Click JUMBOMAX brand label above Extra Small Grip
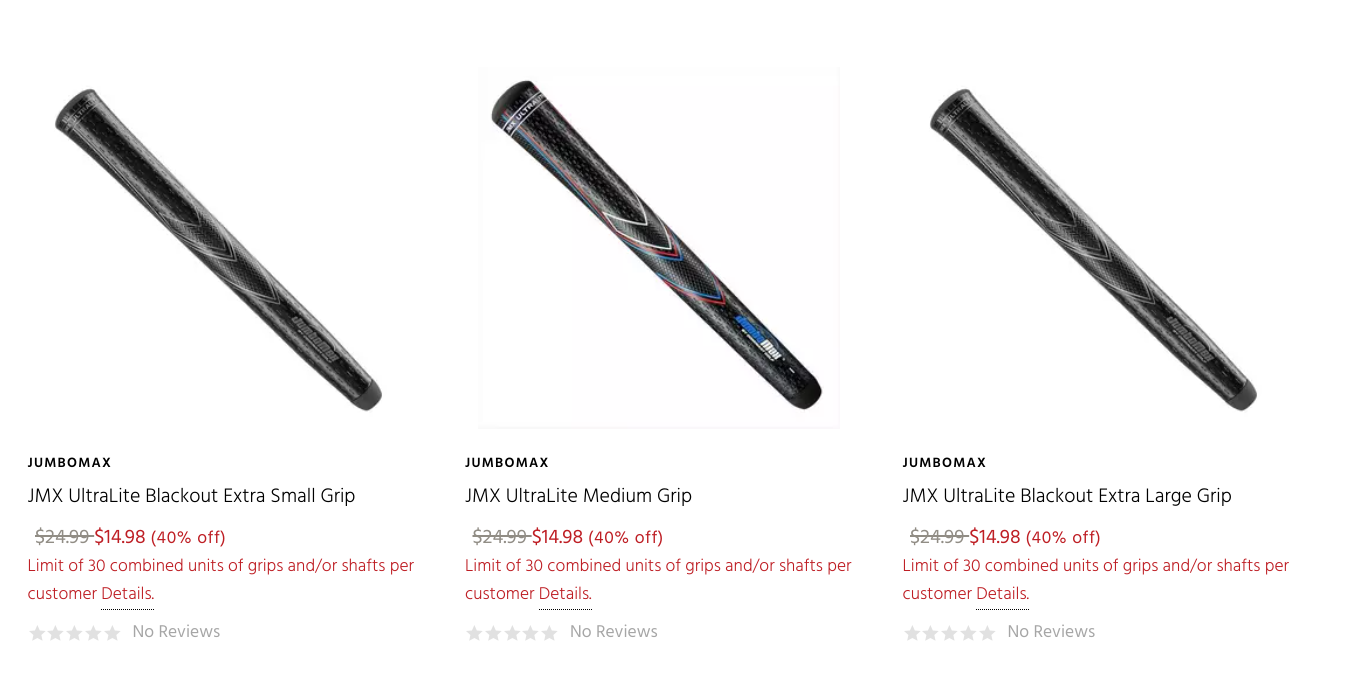 [x=69, y=463]
